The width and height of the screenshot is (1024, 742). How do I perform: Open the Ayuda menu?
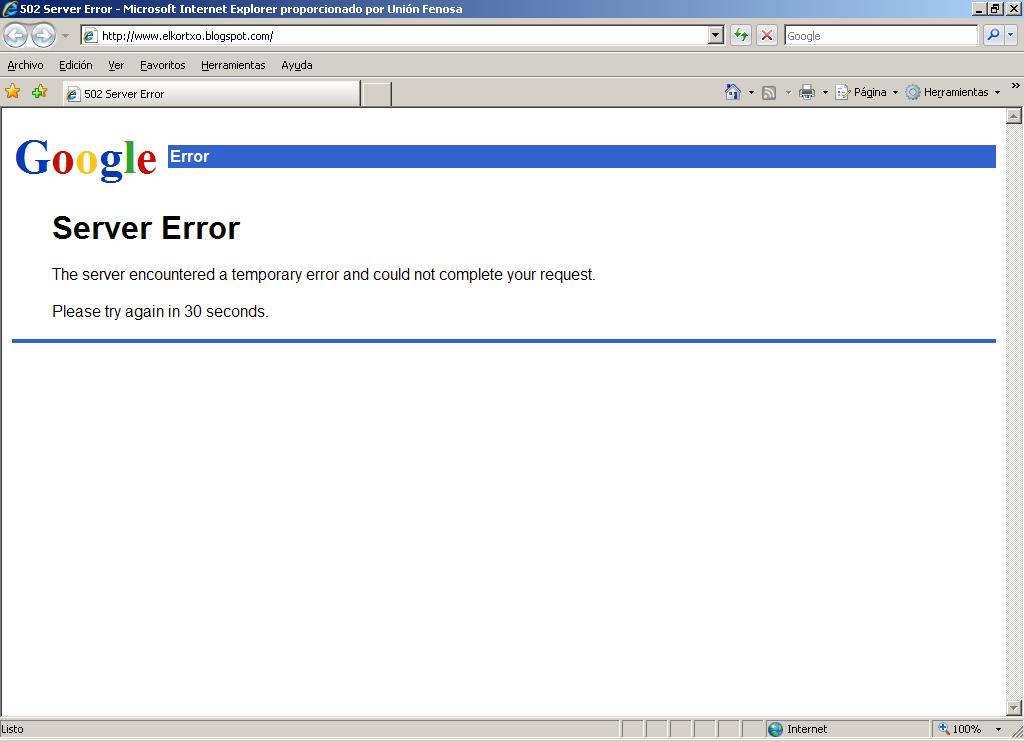[296, 65]
